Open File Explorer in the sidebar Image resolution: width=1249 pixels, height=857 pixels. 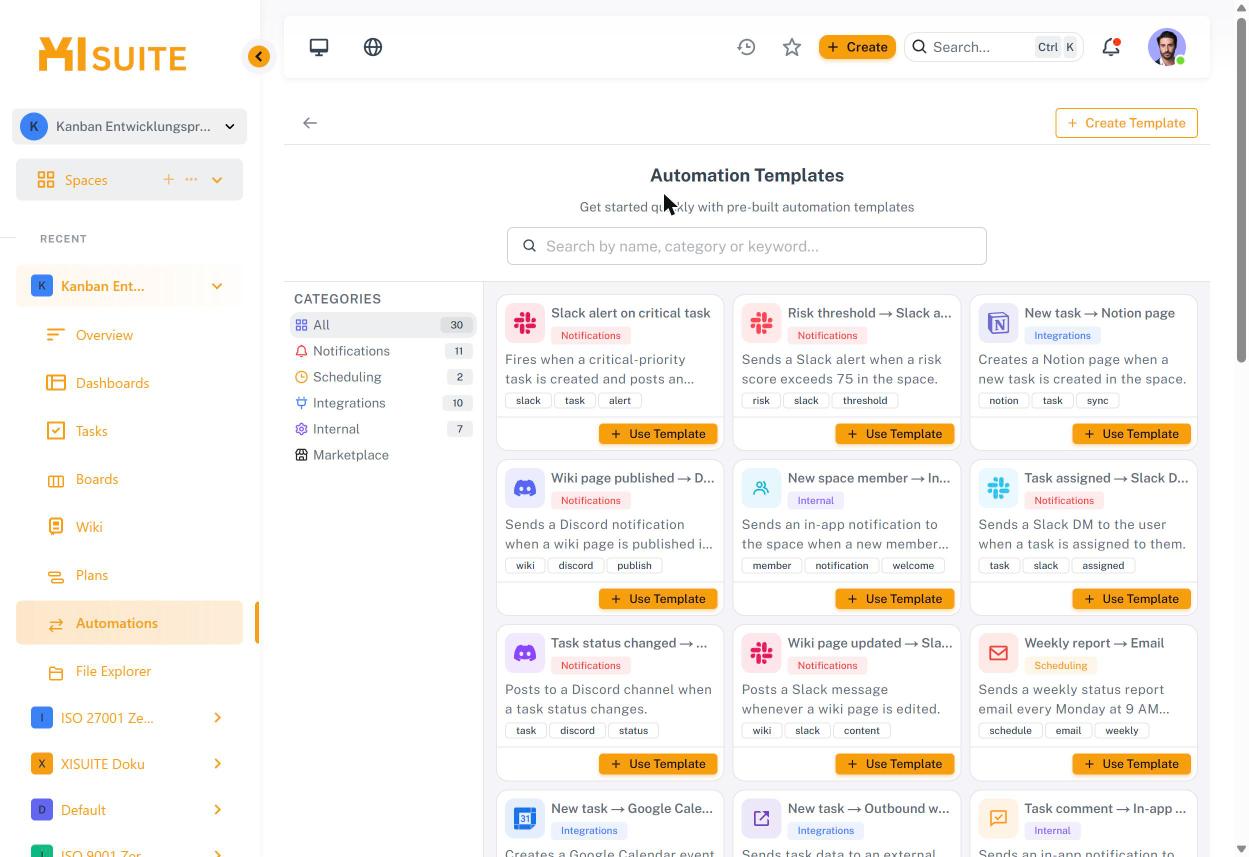point(129,671)
